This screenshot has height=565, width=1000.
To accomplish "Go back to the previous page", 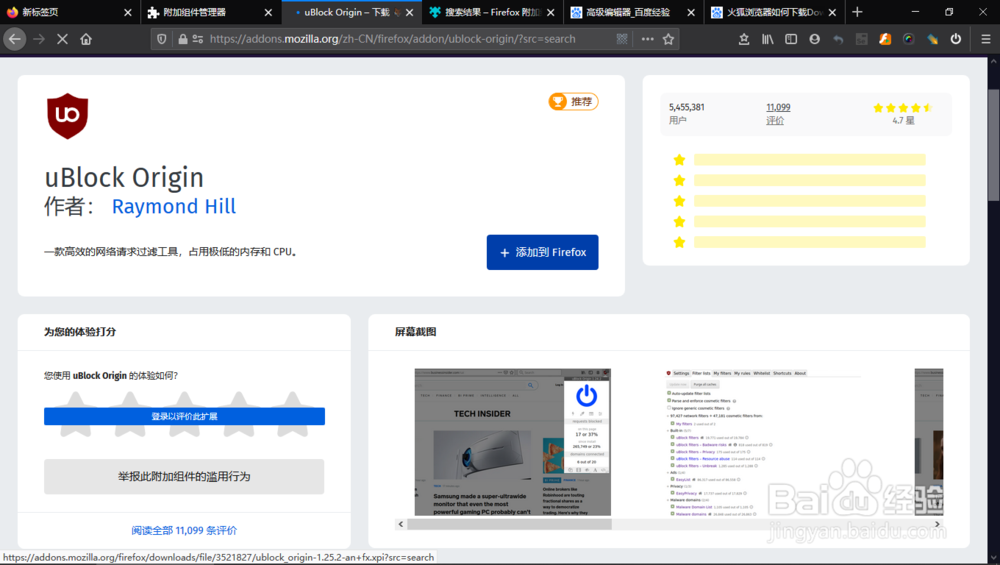I will [x=15, y=39].
